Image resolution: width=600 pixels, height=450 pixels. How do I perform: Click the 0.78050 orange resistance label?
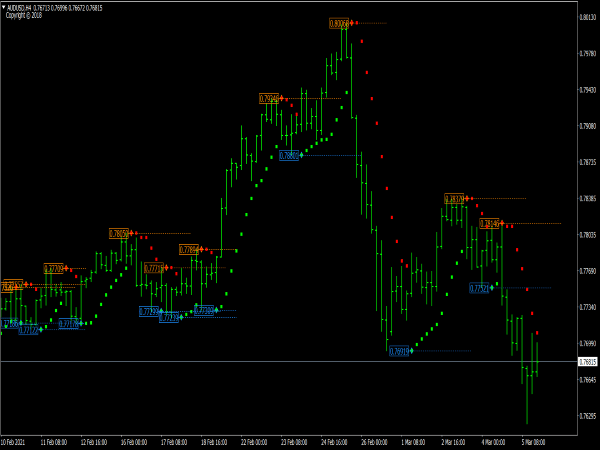click(x=119, y=233)
